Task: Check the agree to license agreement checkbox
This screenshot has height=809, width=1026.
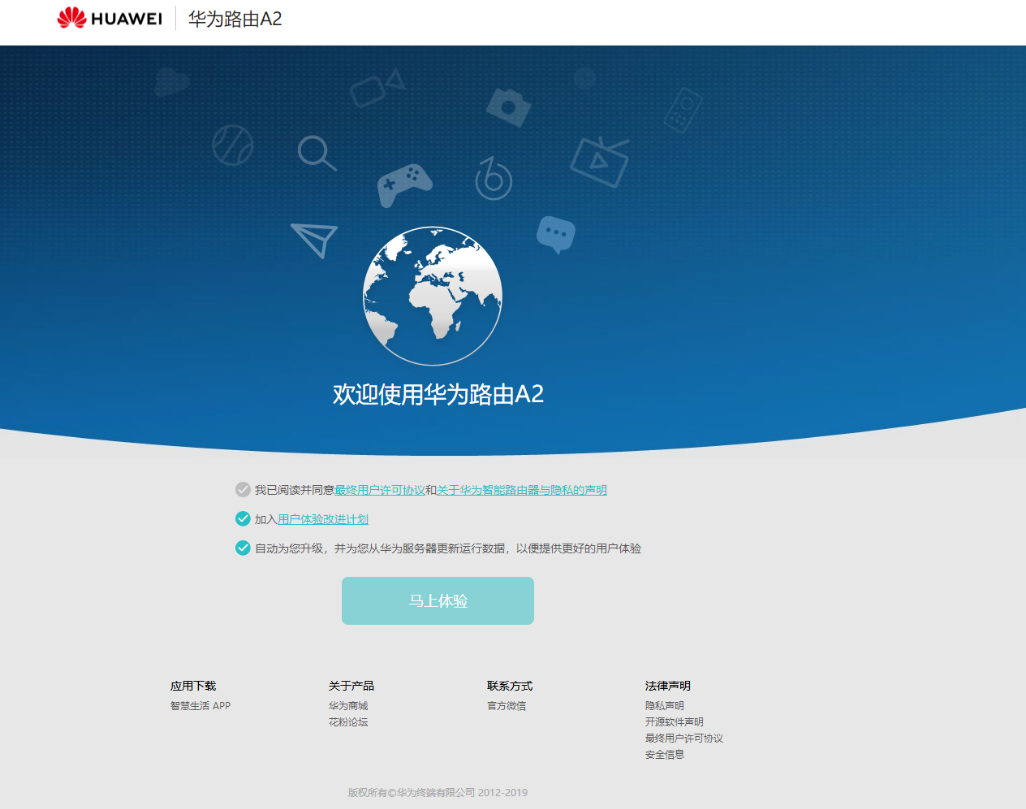Action: click(x=243, y=490)
